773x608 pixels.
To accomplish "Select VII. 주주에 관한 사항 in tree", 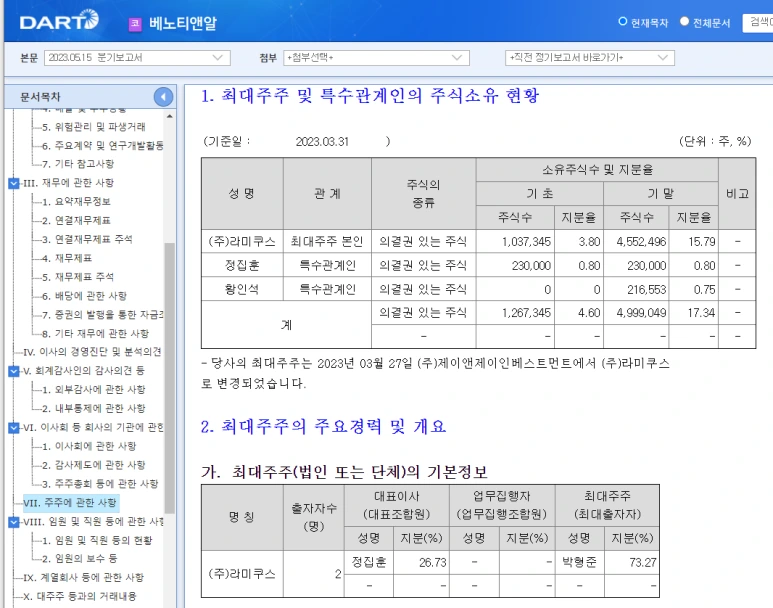I will [x=70, y=502].
